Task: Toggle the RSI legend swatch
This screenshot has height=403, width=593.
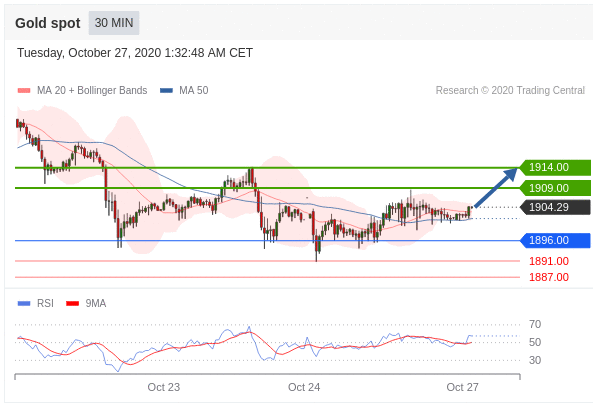Action: click(x=24, y=304)
